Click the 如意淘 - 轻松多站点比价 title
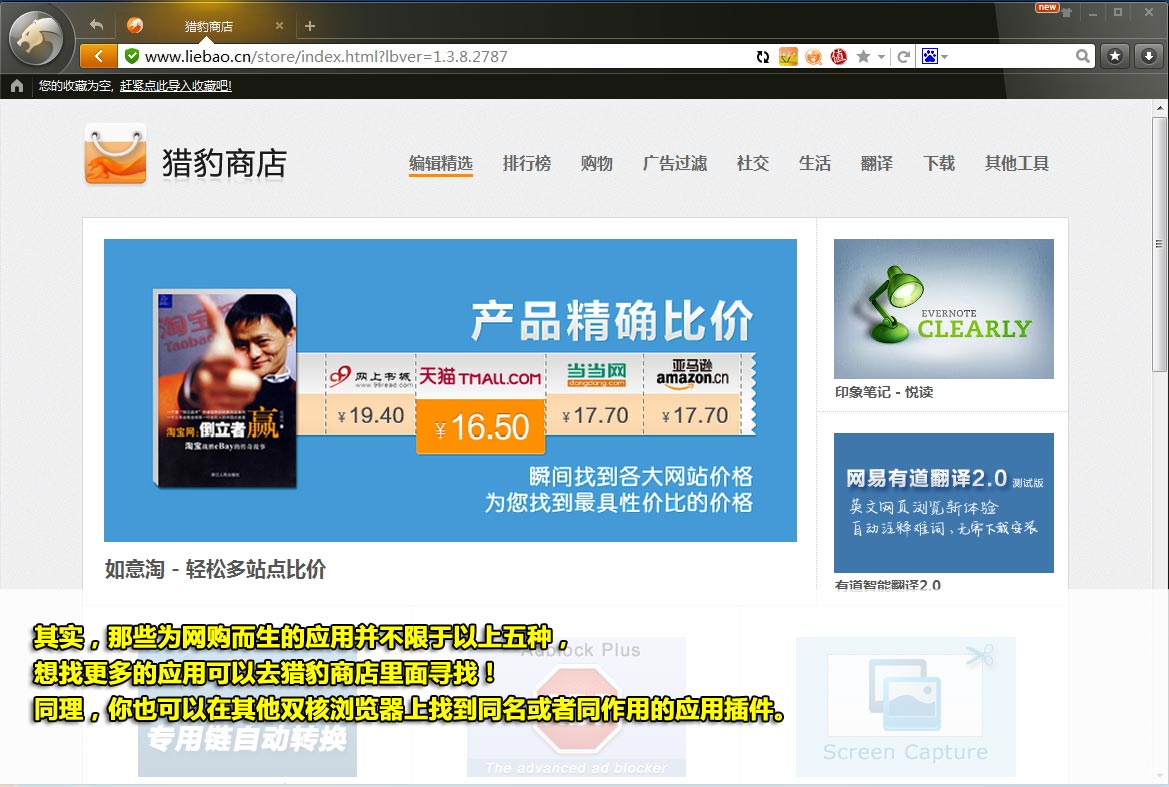The width and height of the screenshot is (1169, 787). click(x=215, y=569)
